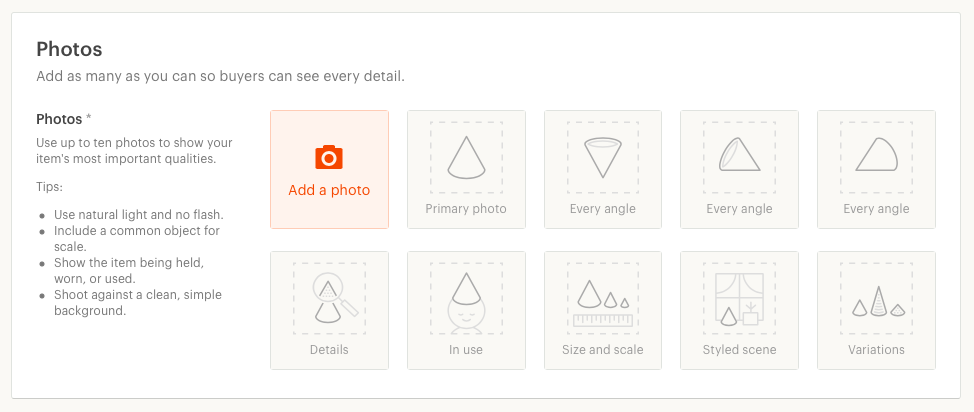Click the three patterned cones Variations icon
Viewport: 974px width, 412px height.
(x=877, y=301)
